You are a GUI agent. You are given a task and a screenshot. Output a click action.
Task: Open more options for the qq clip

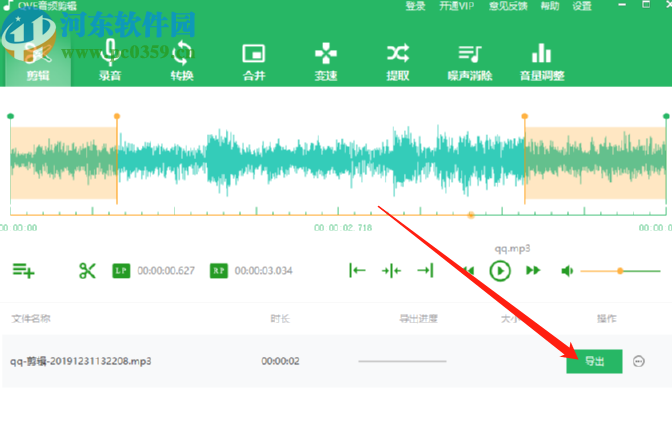639,361
